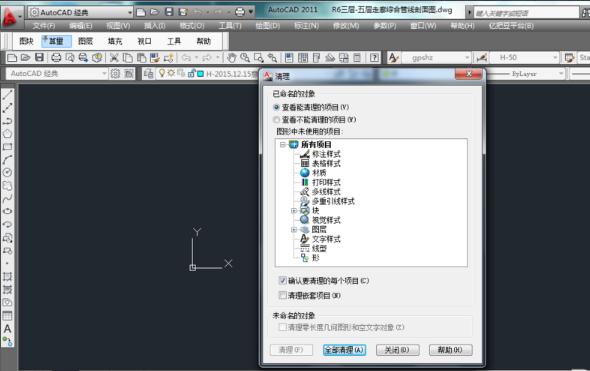Click the 帮助(H) button in purge dialog
This screenshot has height=371, width=590.
point(451,350)
